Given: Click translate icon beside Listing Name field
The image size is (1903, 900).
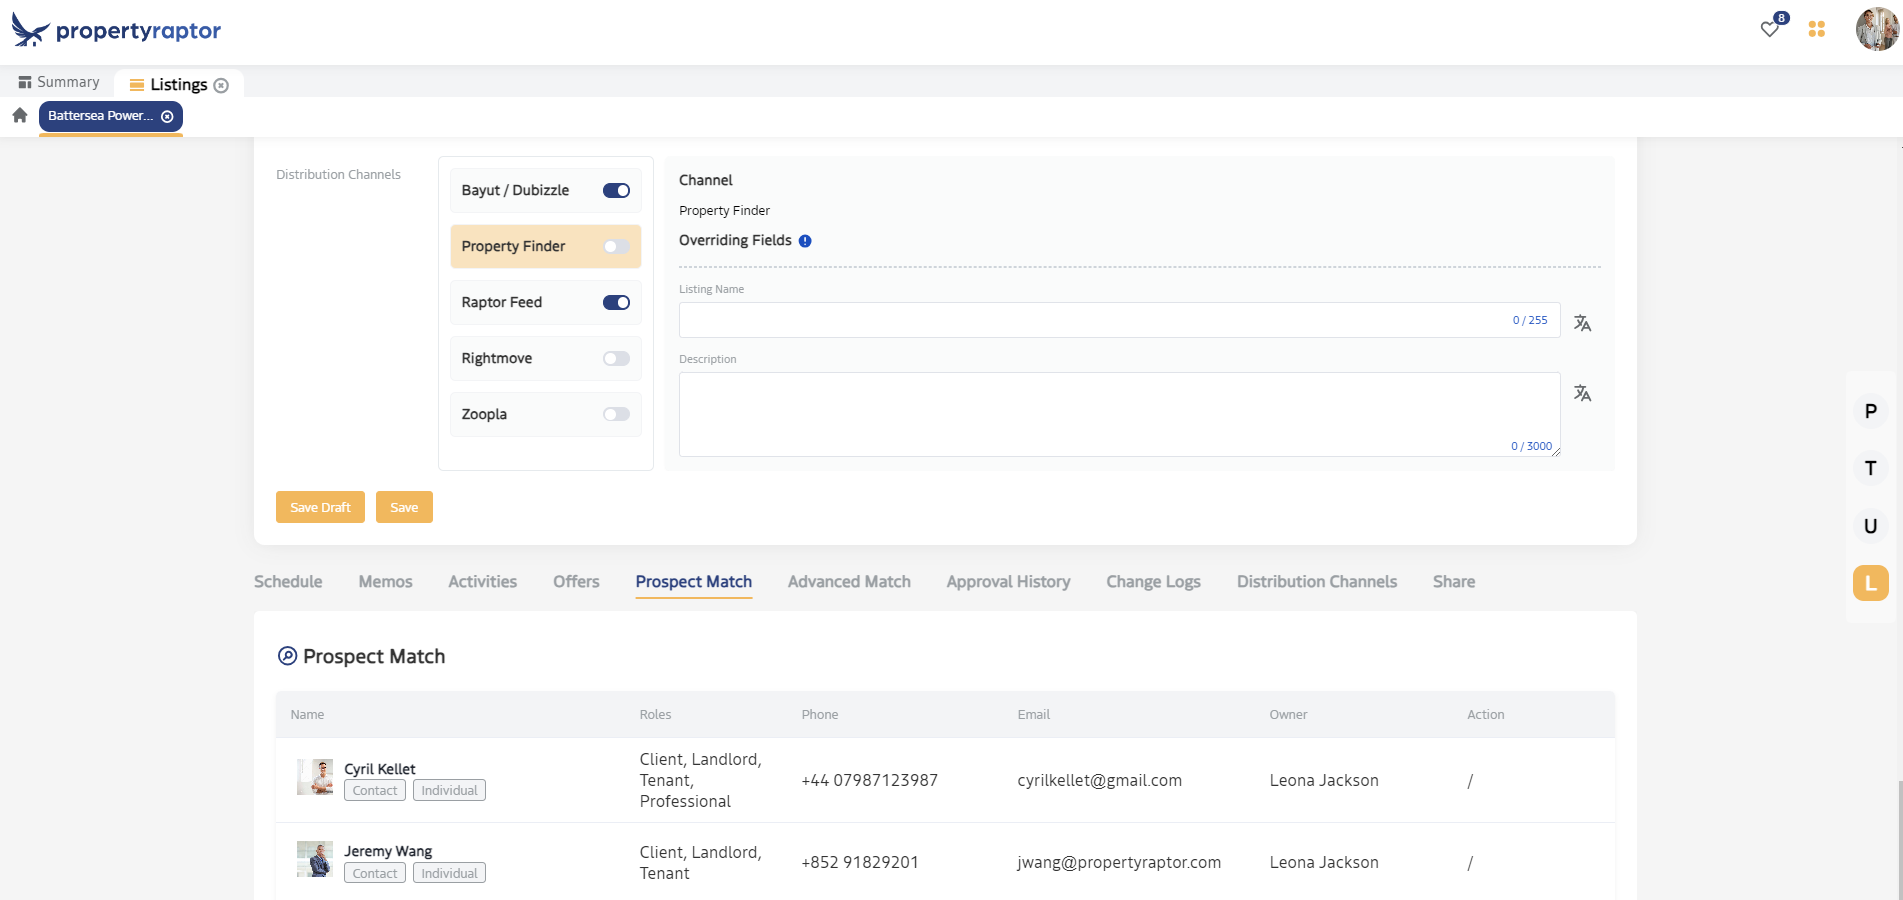Looking at the screenshot, I should tap(1582, 323).
